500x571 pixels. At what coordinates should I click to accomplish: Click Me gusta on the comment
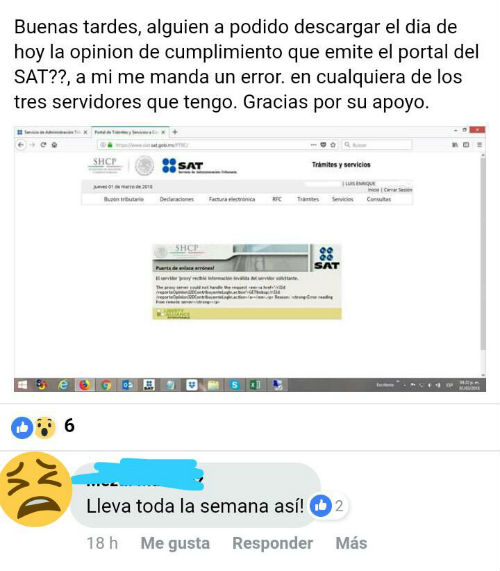(x=175, y=543)
